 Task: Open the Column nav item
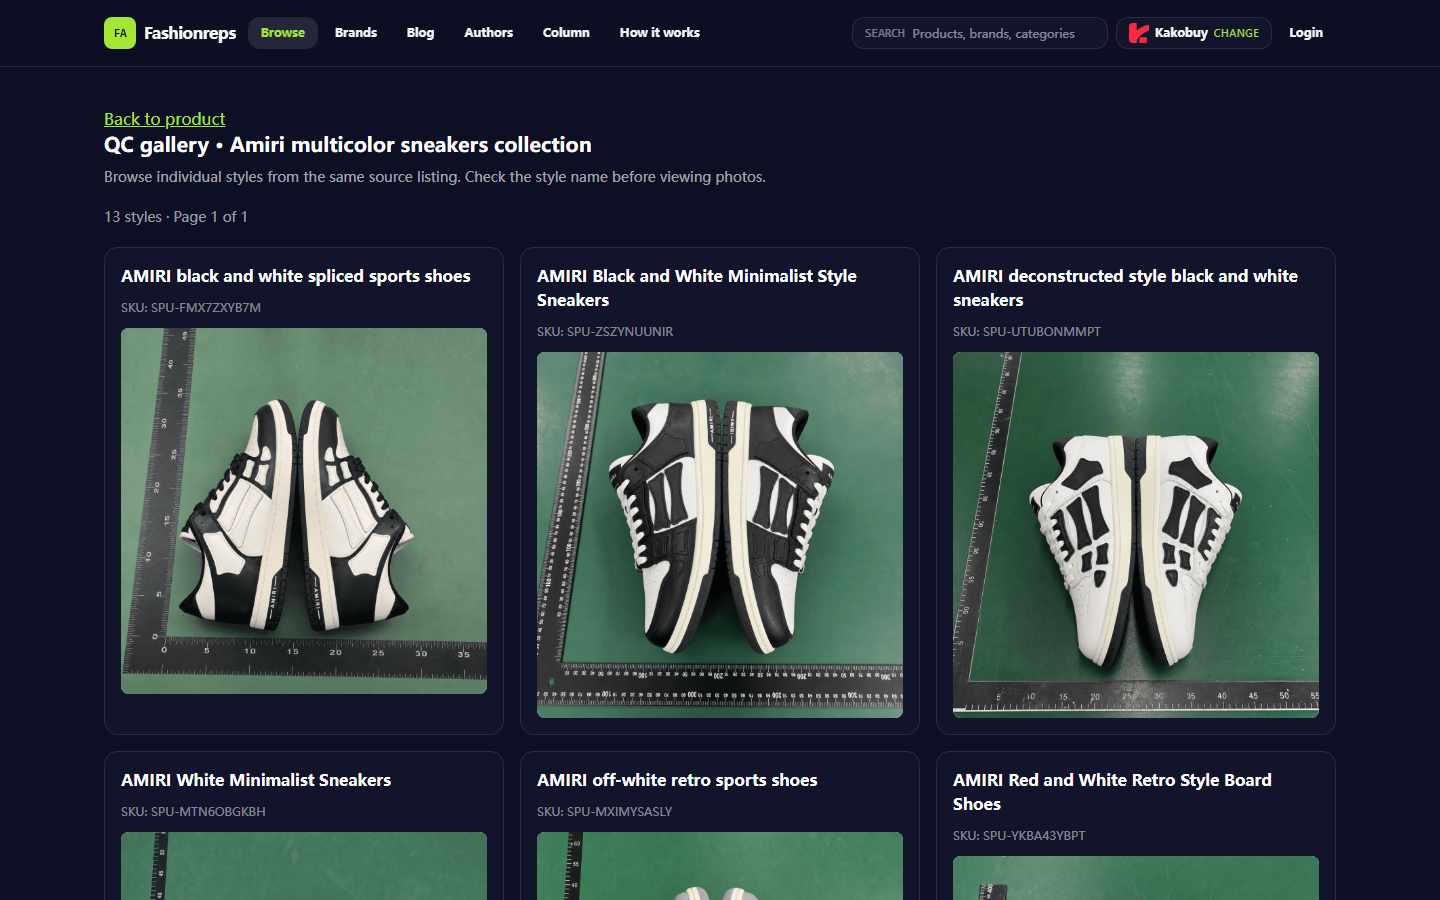[566, 33]
